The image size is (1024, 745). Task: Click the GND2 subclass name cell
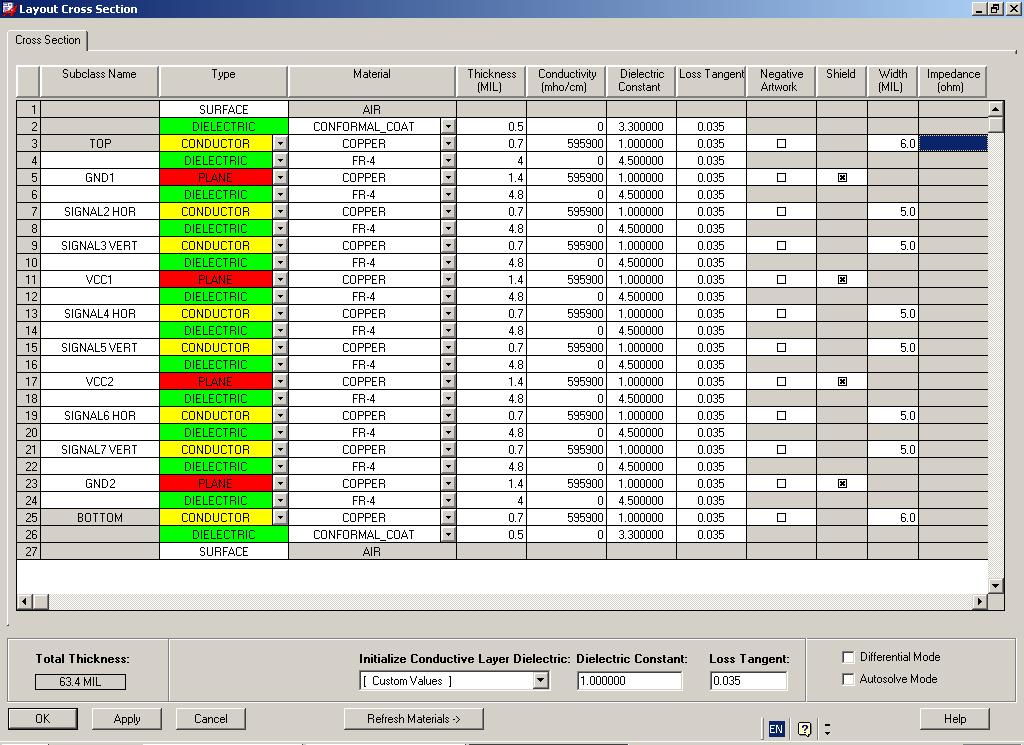tap(99, 483)
